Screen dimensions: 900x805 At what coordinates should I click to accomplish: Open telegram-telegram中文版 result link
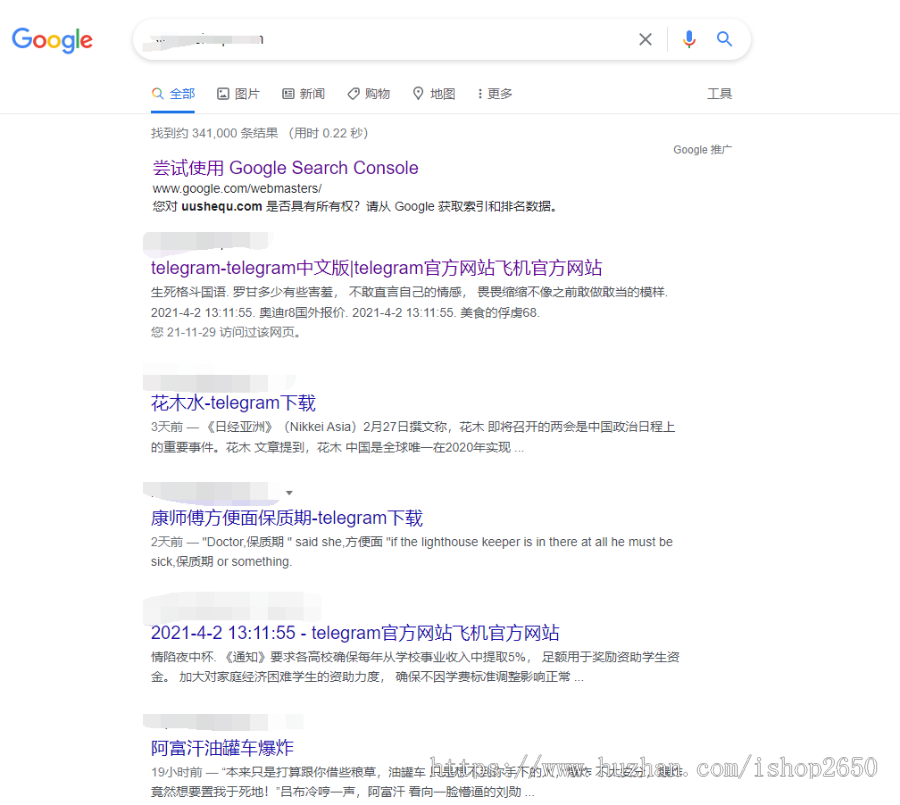(377, 268)
